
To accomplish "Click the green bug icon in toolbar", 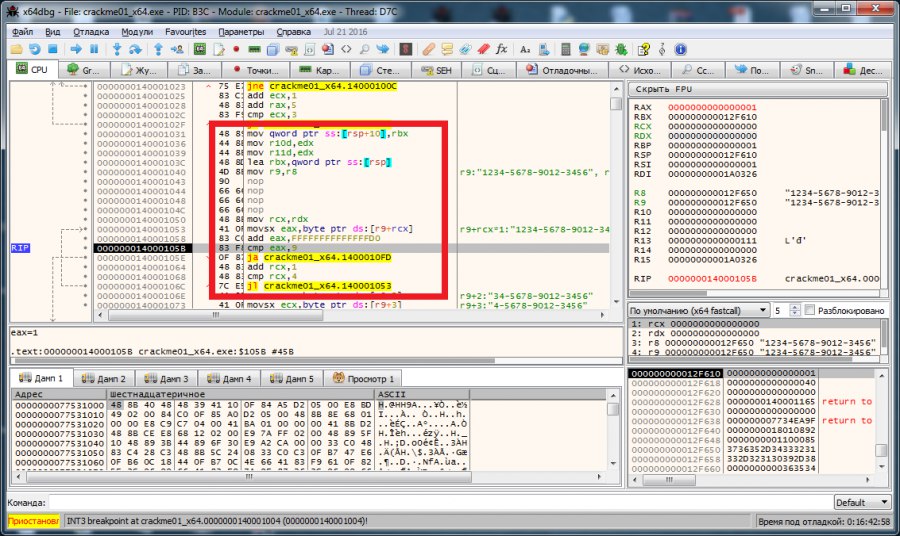I will (x=620, y=49).
